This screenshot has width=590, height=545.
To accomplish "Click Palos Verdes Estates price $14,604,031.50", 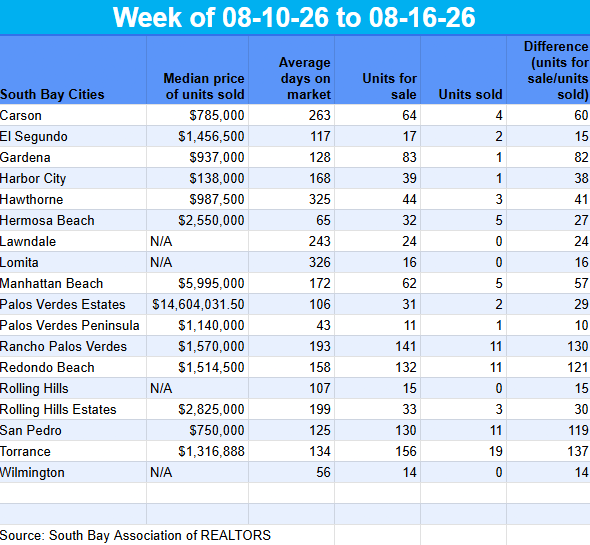I will [198, 304].
